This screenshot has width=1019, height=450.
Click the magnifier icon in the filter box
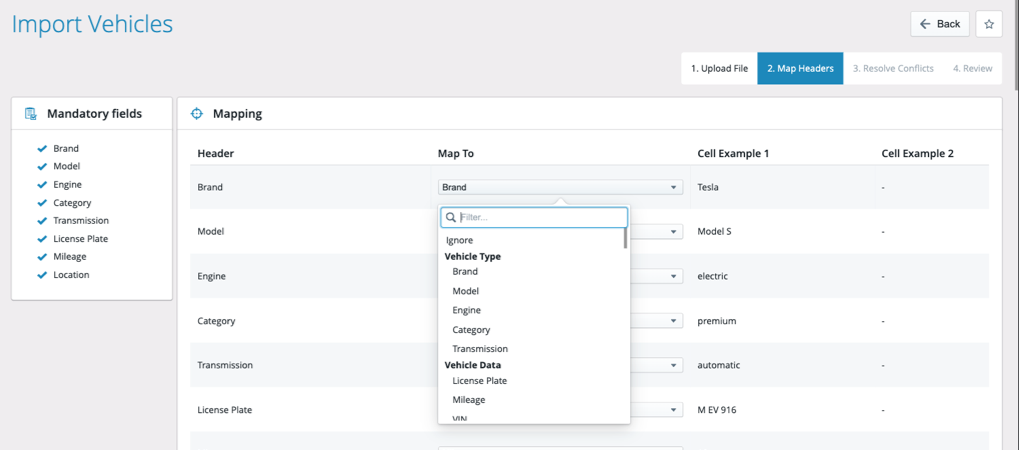coord(450,217)
